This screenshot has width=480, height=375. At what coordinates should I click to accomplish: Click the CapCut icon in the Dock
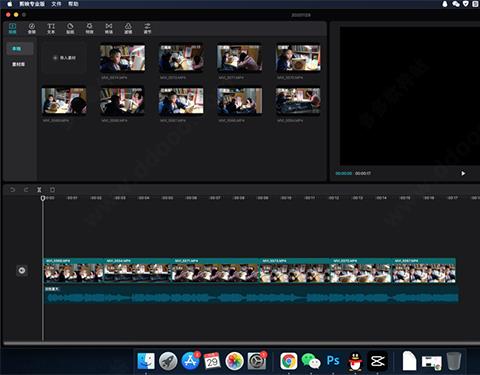[x=377, y=361]
